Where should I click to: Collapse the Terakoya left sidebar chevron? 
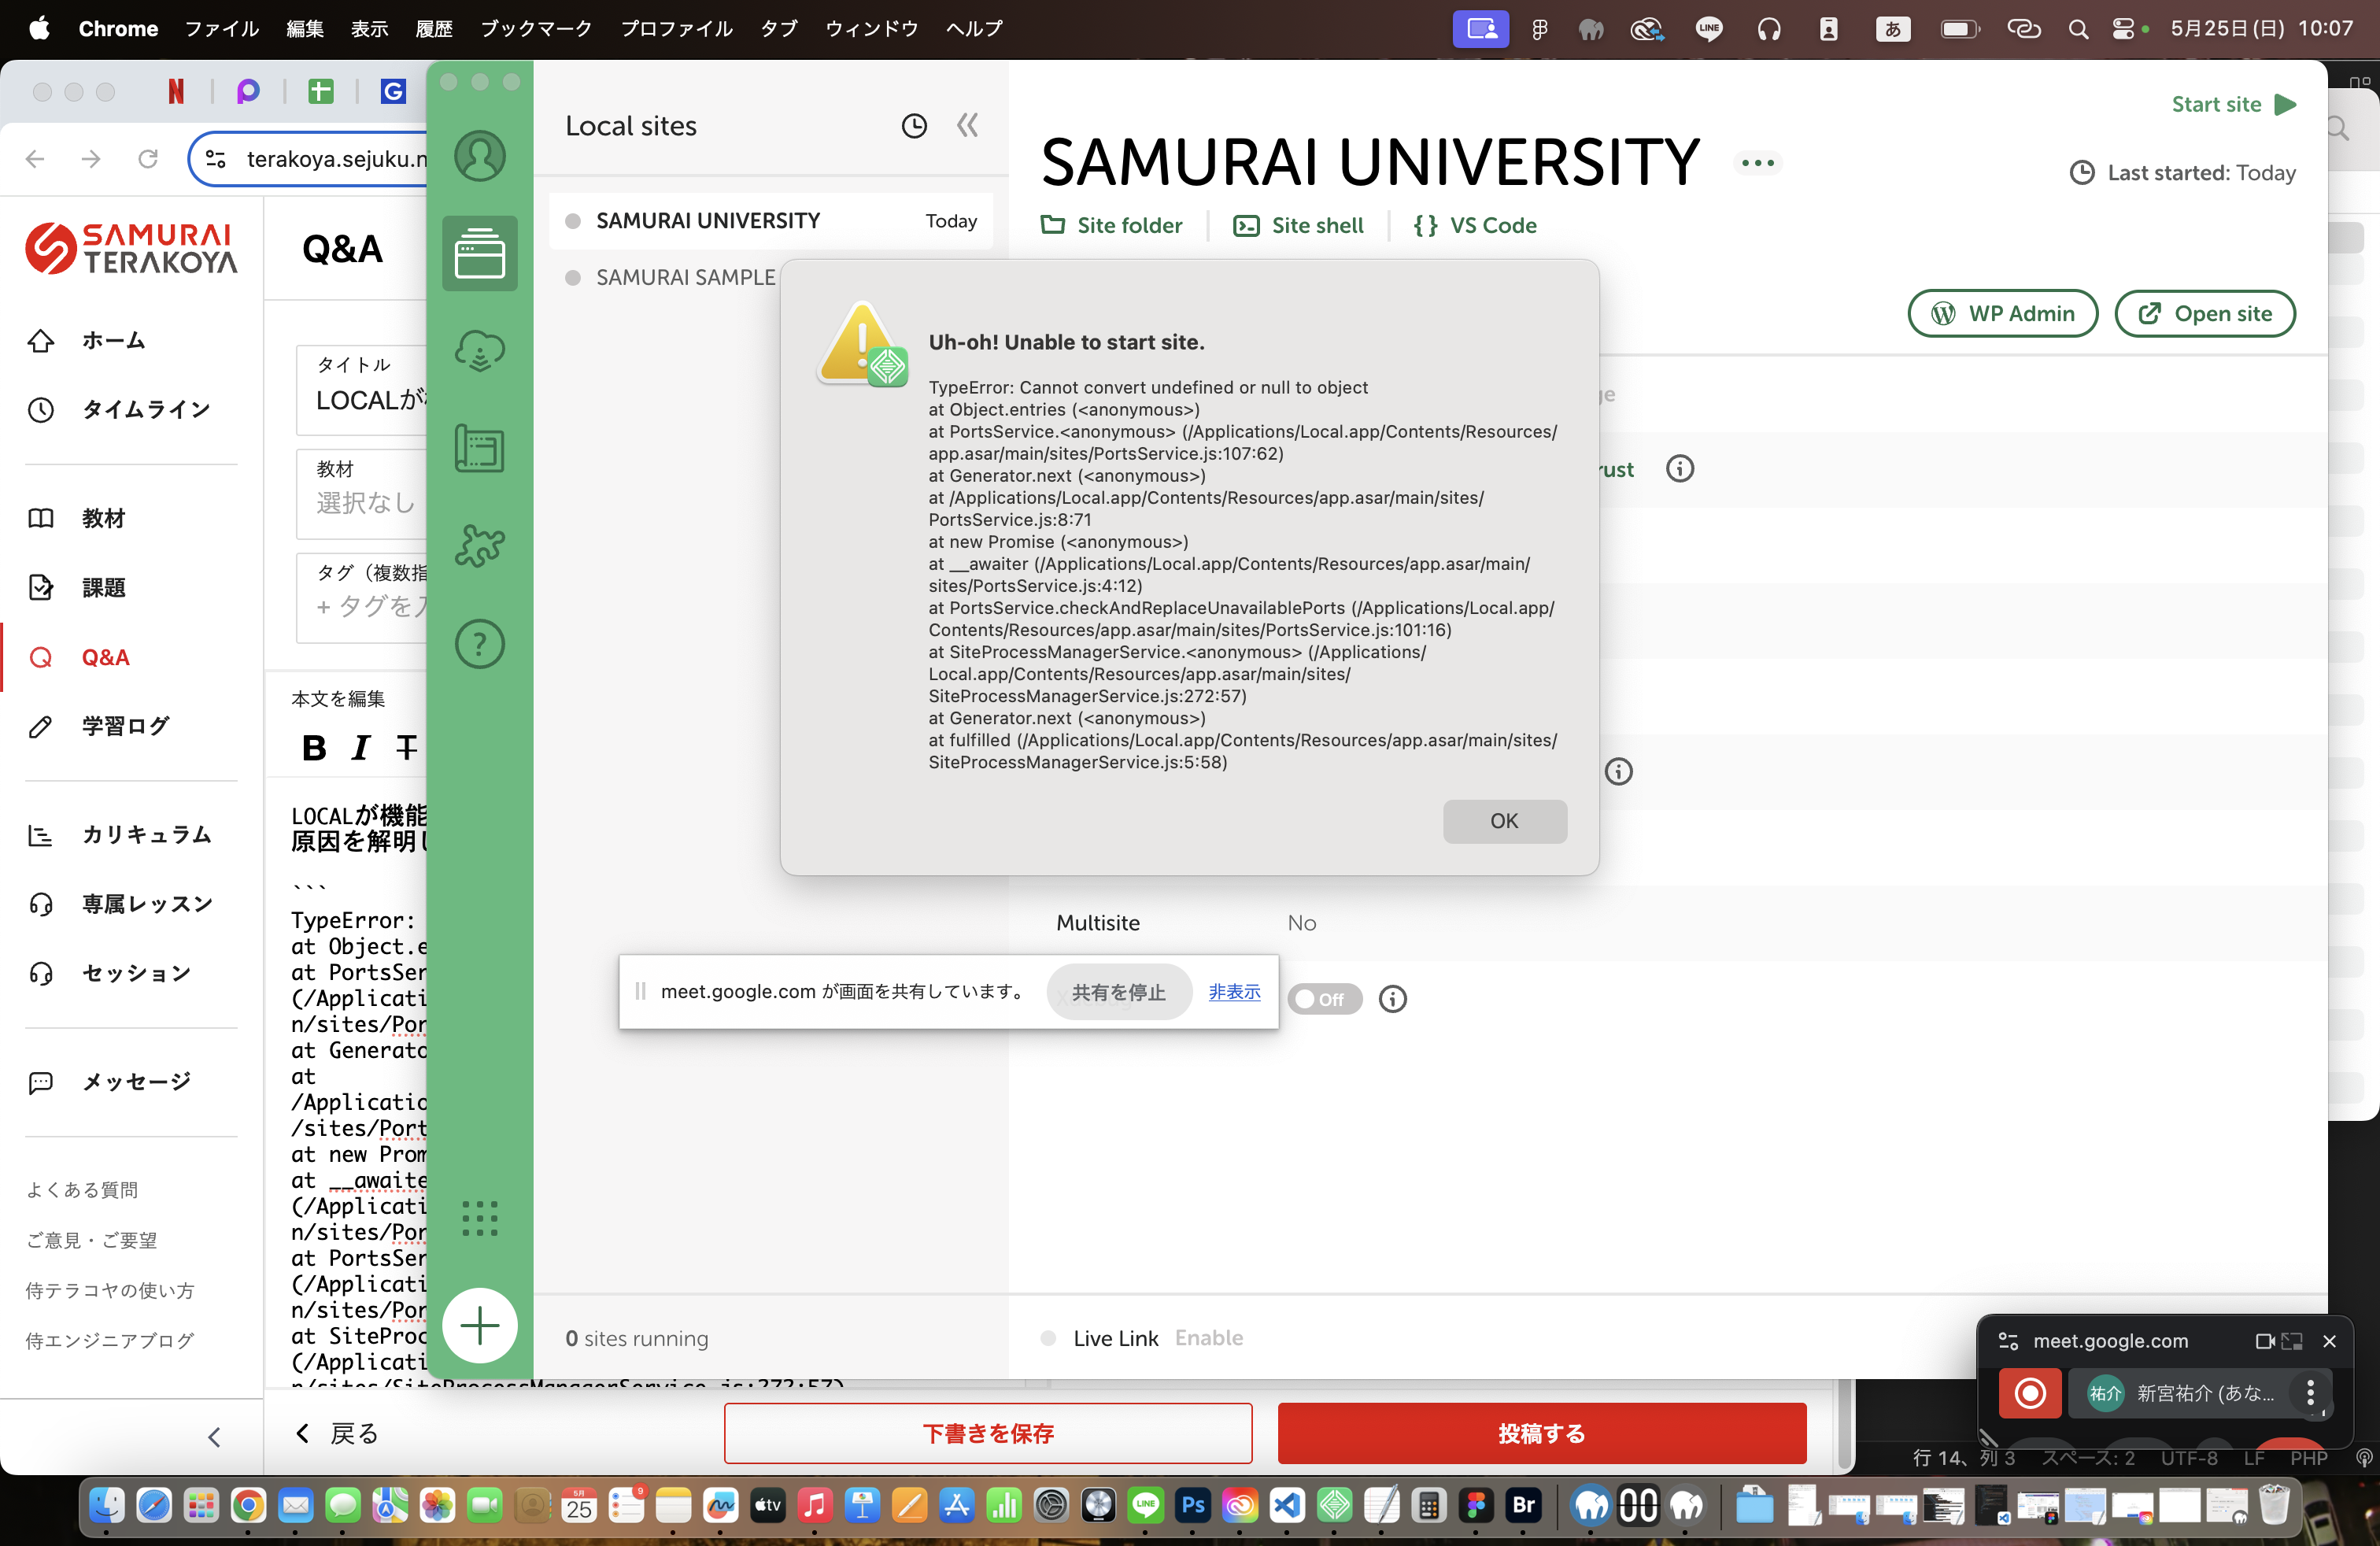tap(213, 1436)
